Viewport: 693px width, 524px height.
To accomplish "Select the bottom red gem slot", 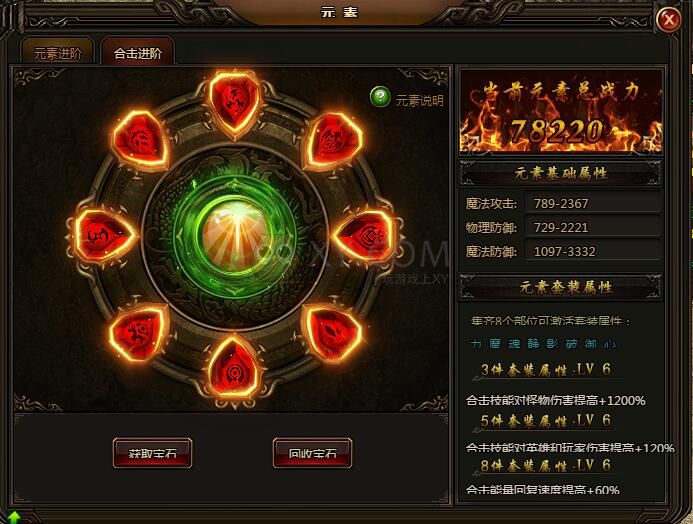I will tap(234, 369).
